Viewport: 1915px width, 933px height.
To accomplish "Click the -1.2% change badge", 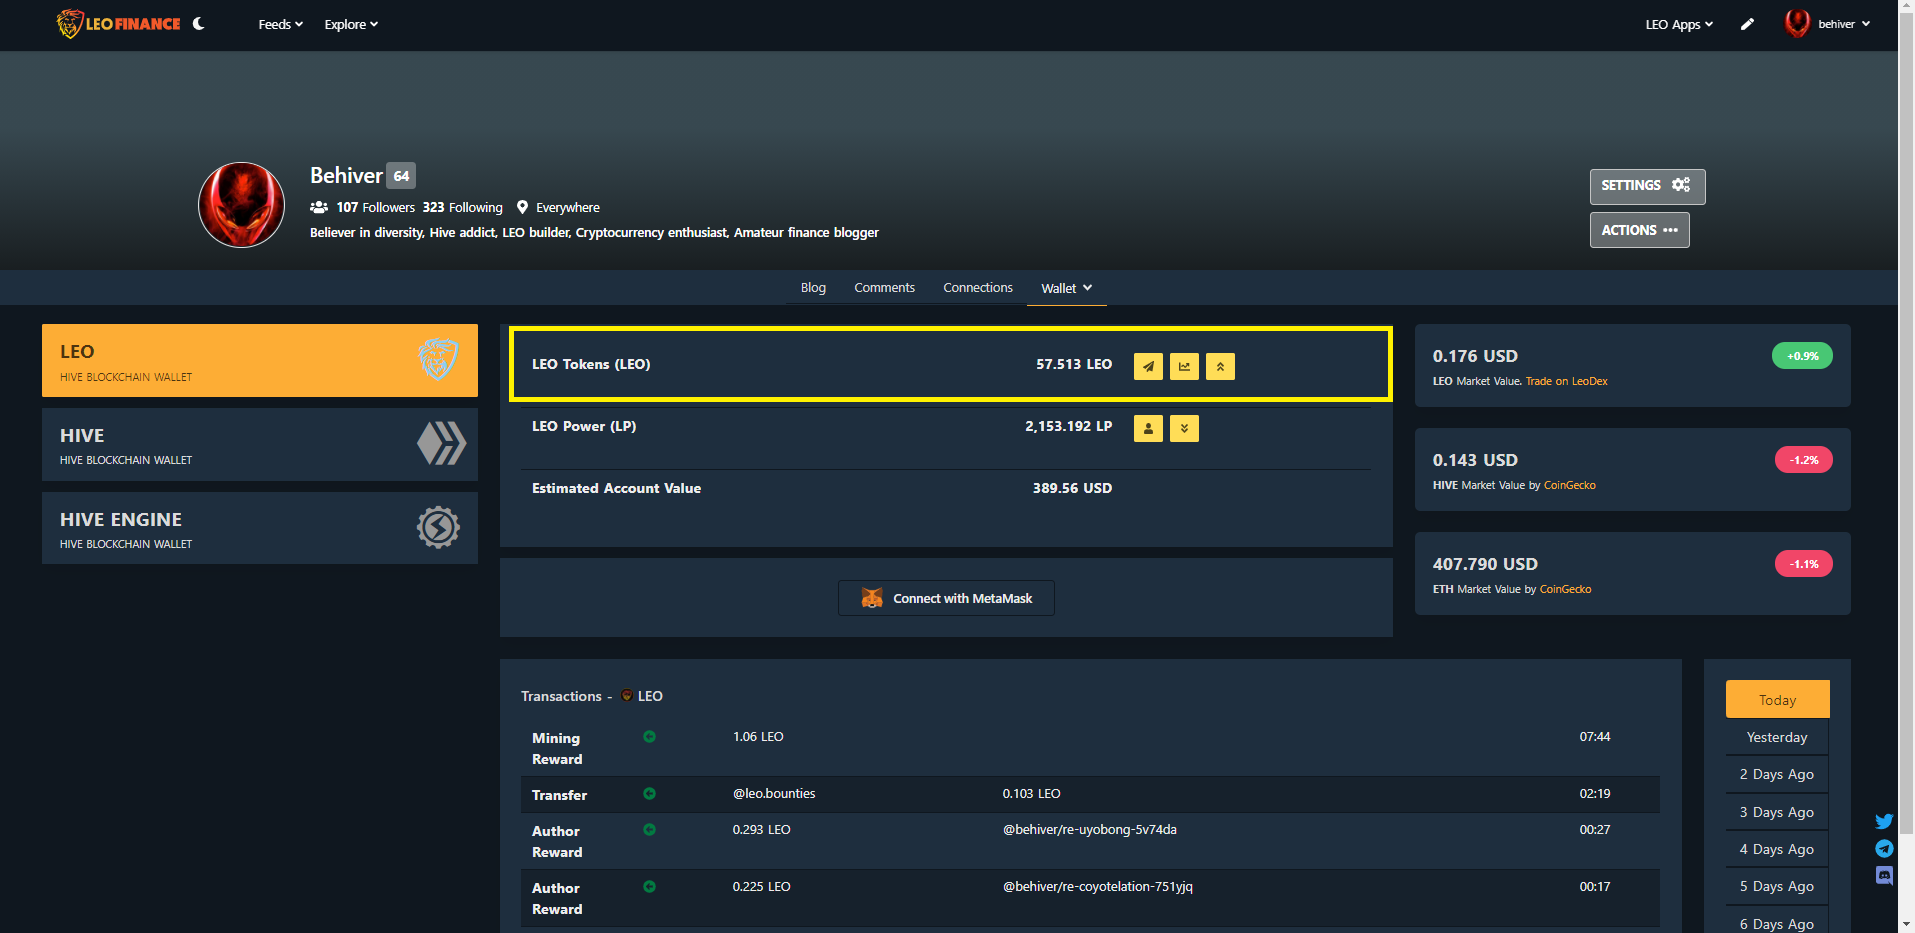I will tap(1804, 460).
